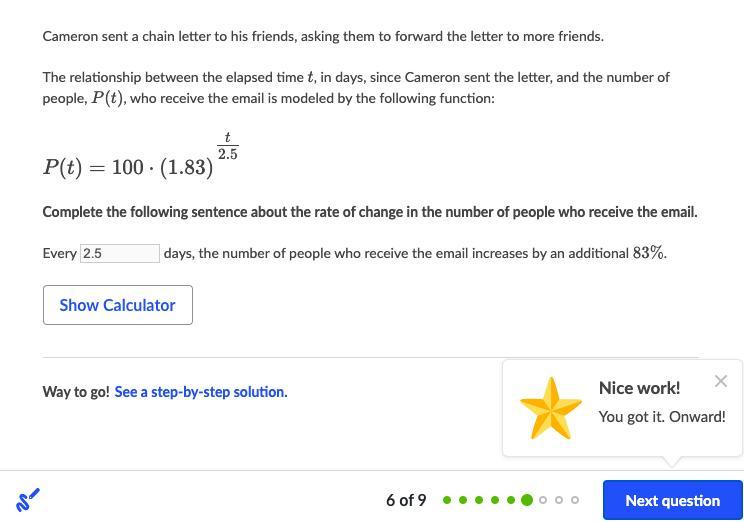Open the scratchpad pencil tool
The height and width of the screenshot is (522, 744).
coord(28,499)
